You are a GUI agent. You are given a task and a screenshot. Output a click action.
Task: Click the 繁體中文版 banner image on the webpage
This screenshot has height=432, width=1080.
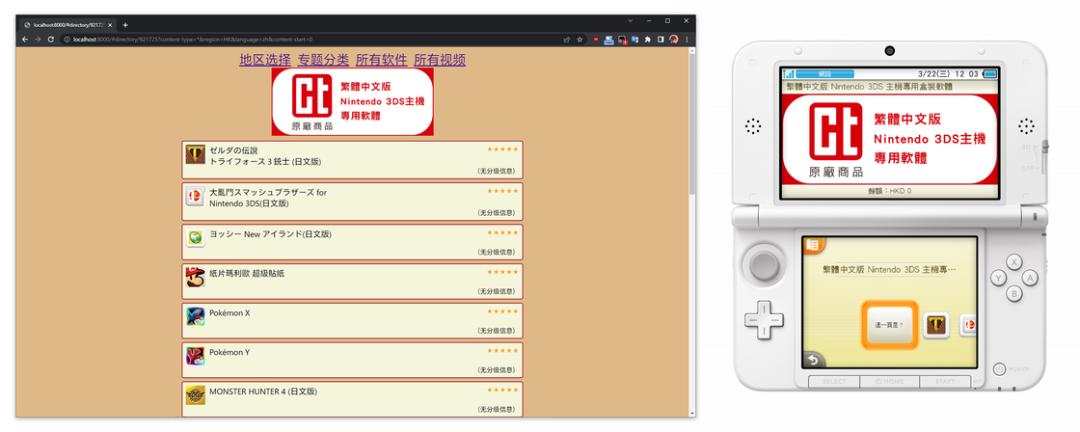pyautogui.click(x=353, y=101)
